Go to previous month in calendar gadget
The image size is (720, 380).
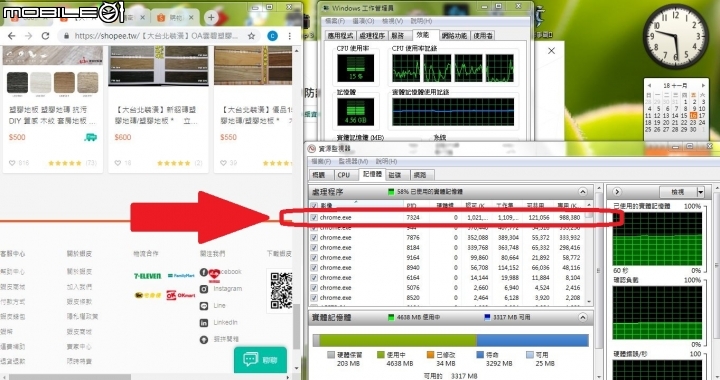click(x=649, y=85)
